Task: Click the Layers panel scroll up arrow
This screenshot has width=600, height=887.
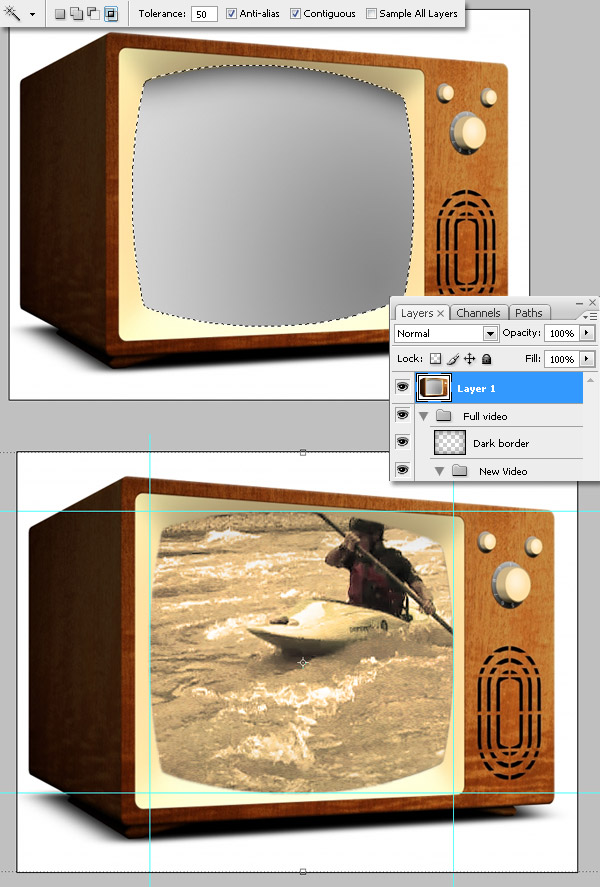Action: (x=590, y=380)
